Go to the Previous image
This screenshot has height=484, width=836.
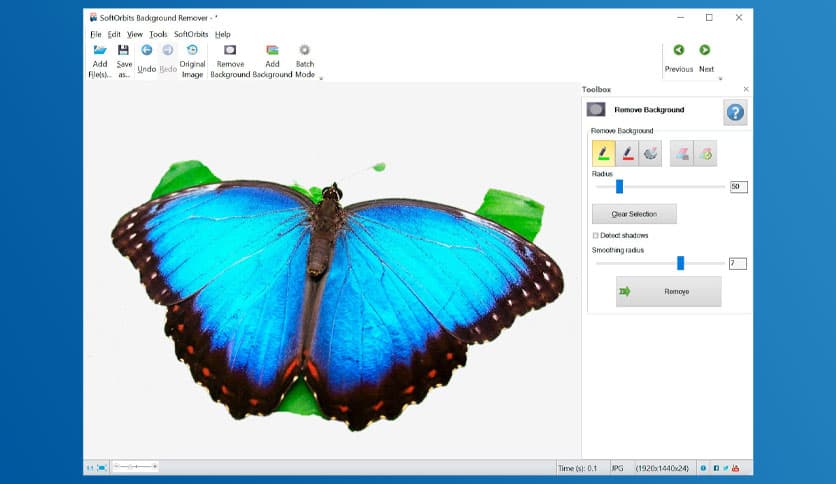click(678, 50)
